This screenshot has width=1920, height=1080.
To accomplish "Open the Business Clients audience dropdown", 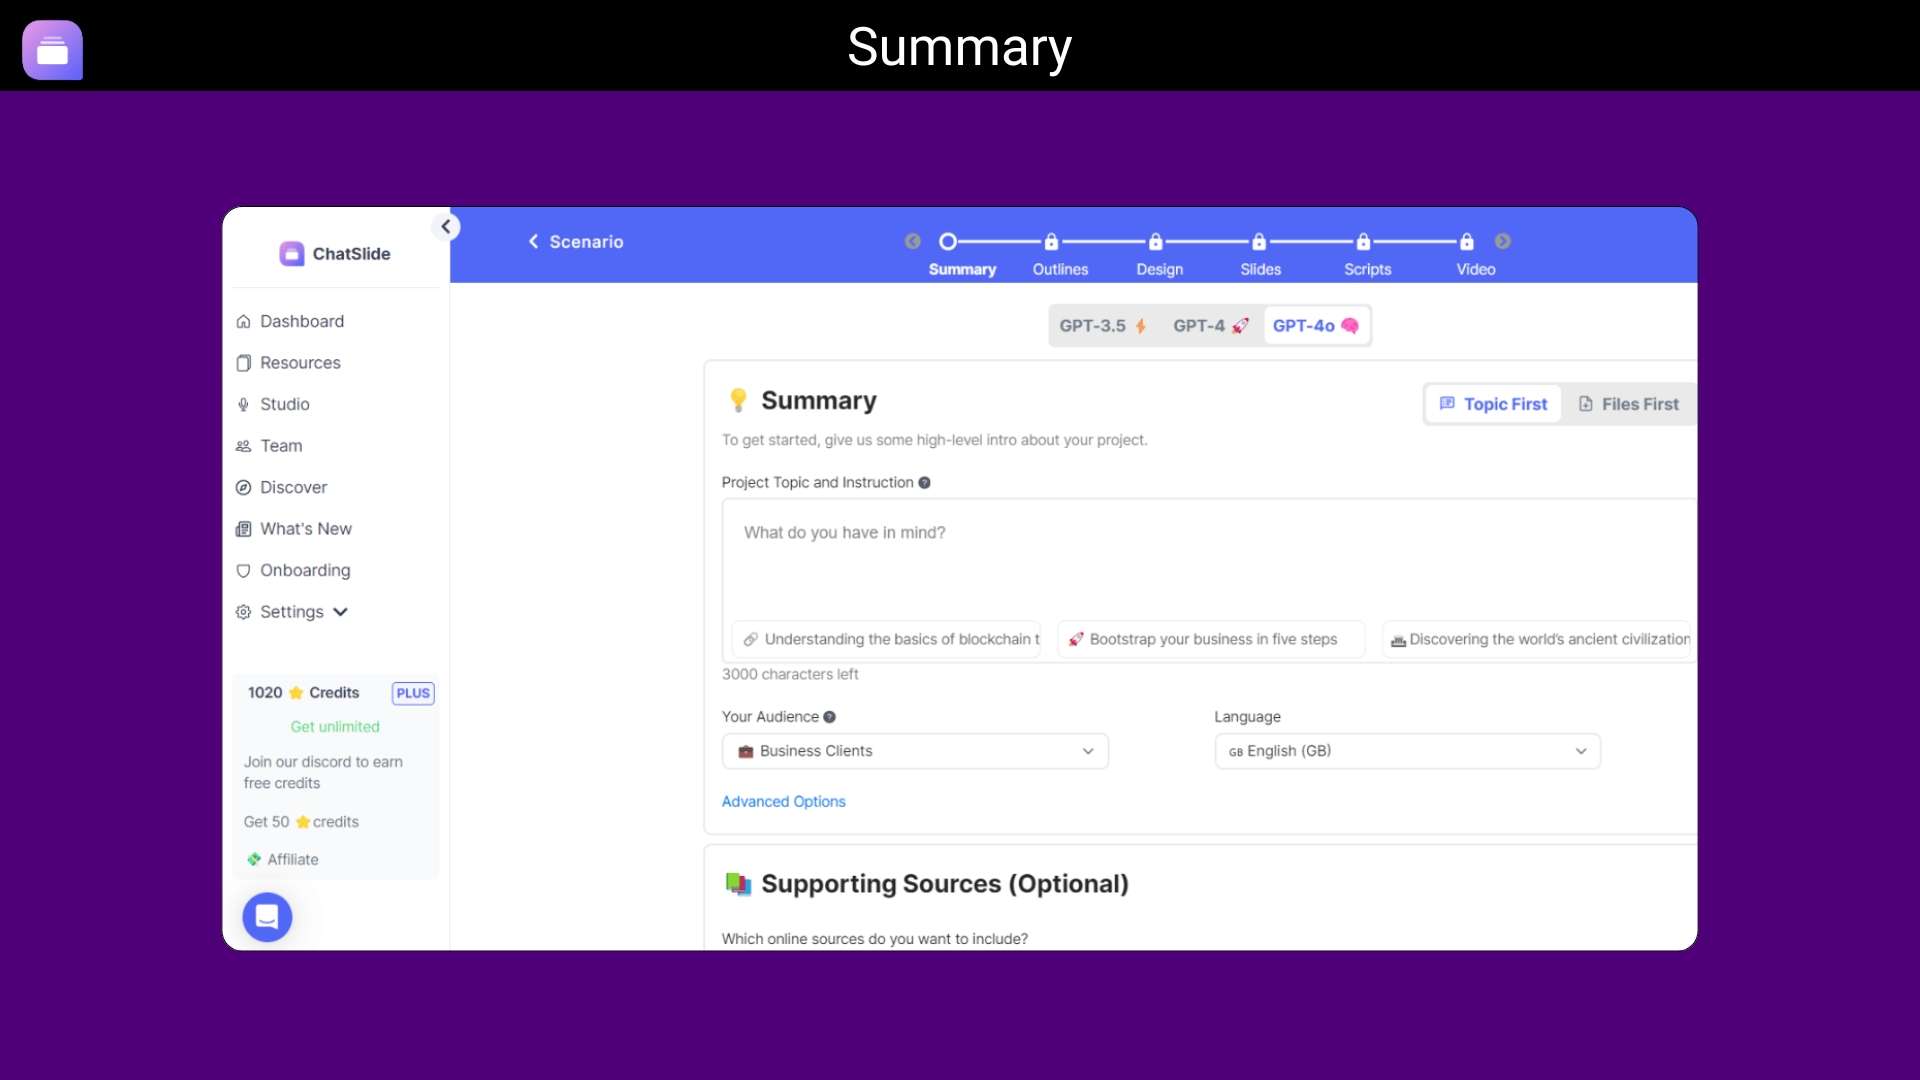I will point(914,751).
